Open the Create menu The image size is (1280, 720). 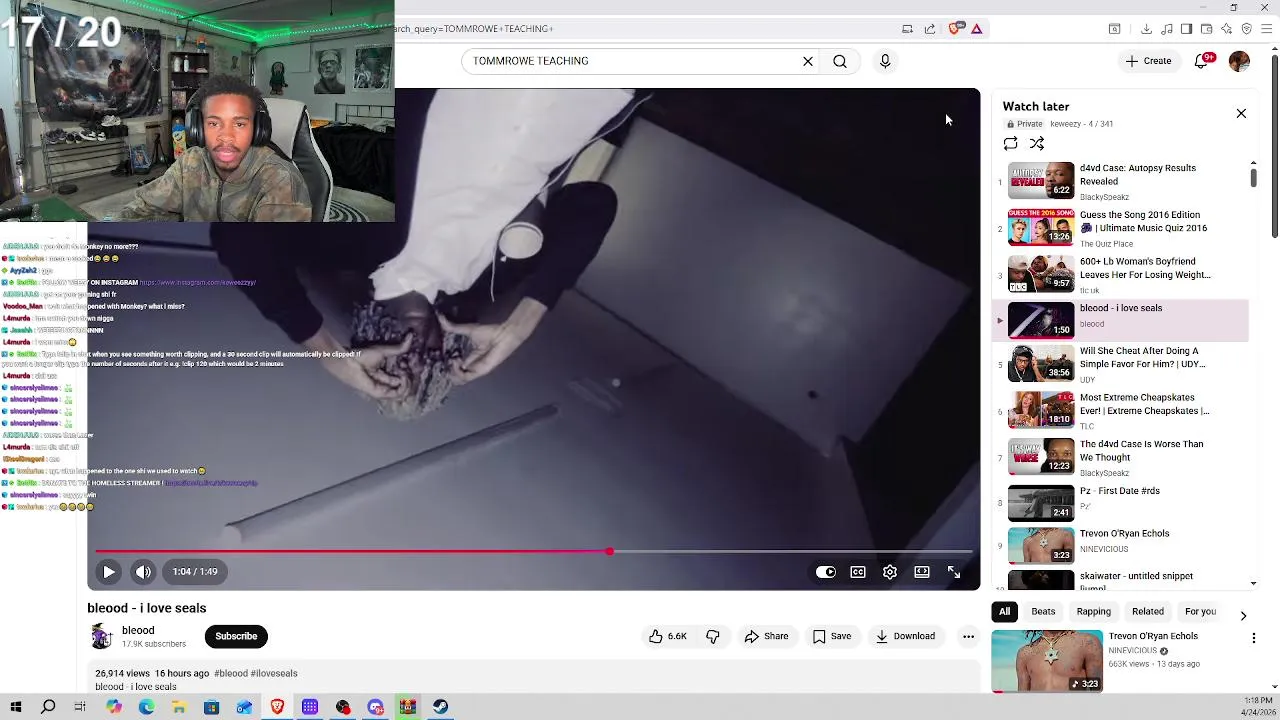pos(1148,61)
